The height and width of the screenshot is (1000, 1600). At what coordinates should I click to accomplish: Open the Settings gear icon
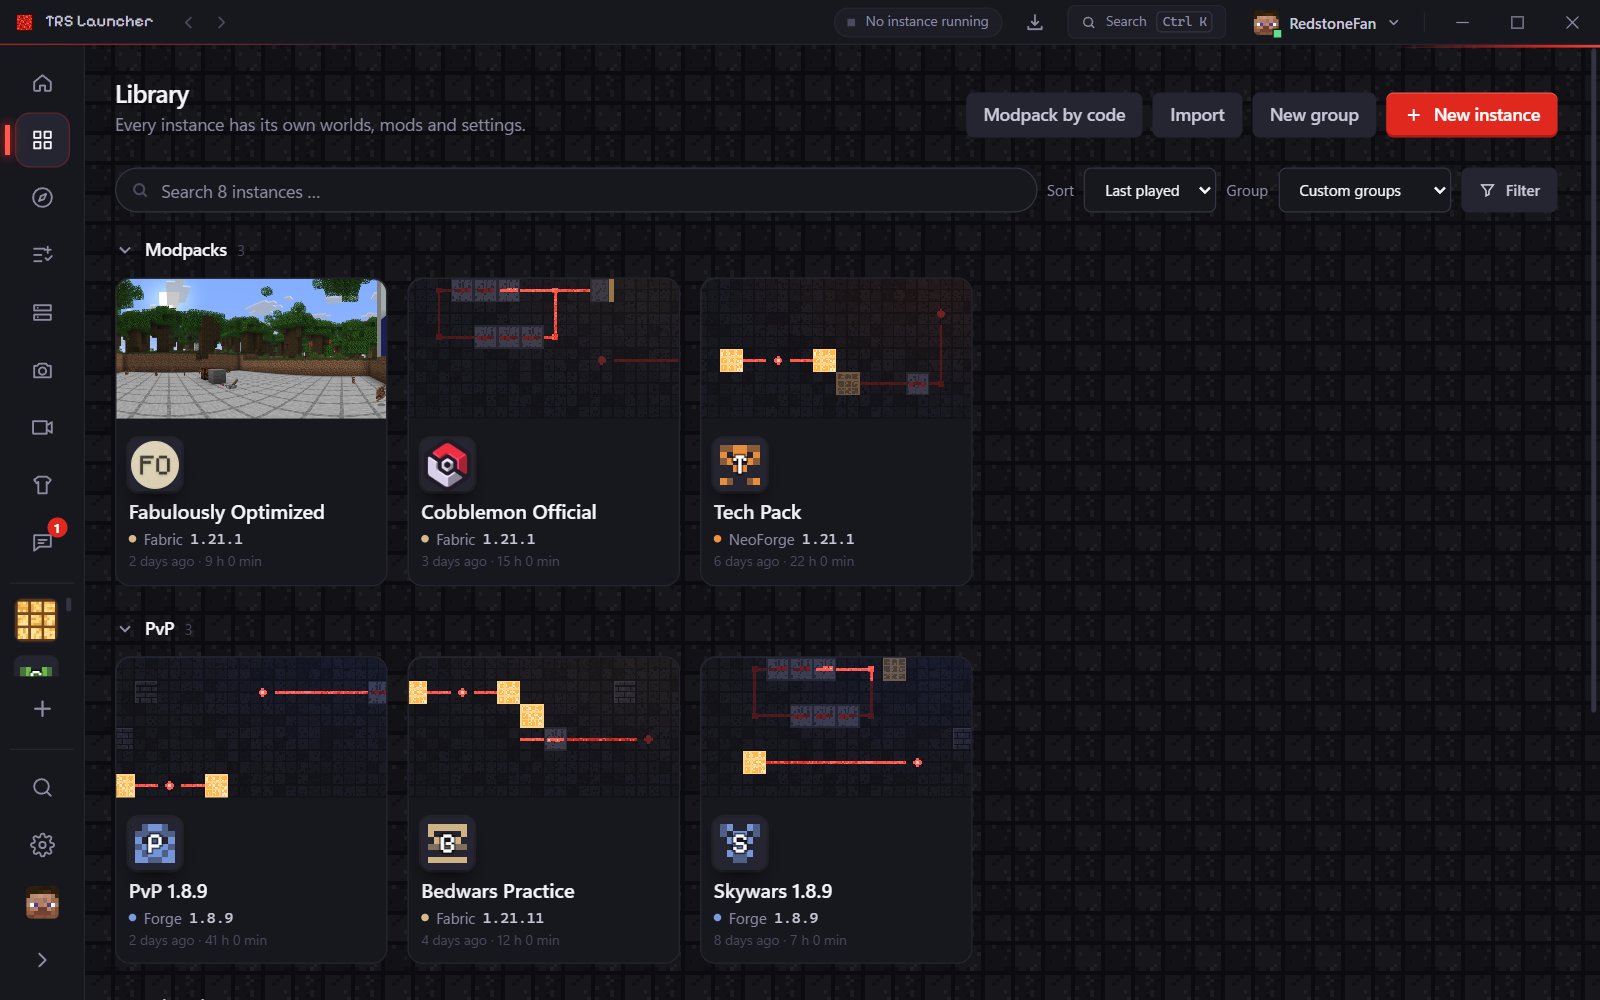coord(42,845)
